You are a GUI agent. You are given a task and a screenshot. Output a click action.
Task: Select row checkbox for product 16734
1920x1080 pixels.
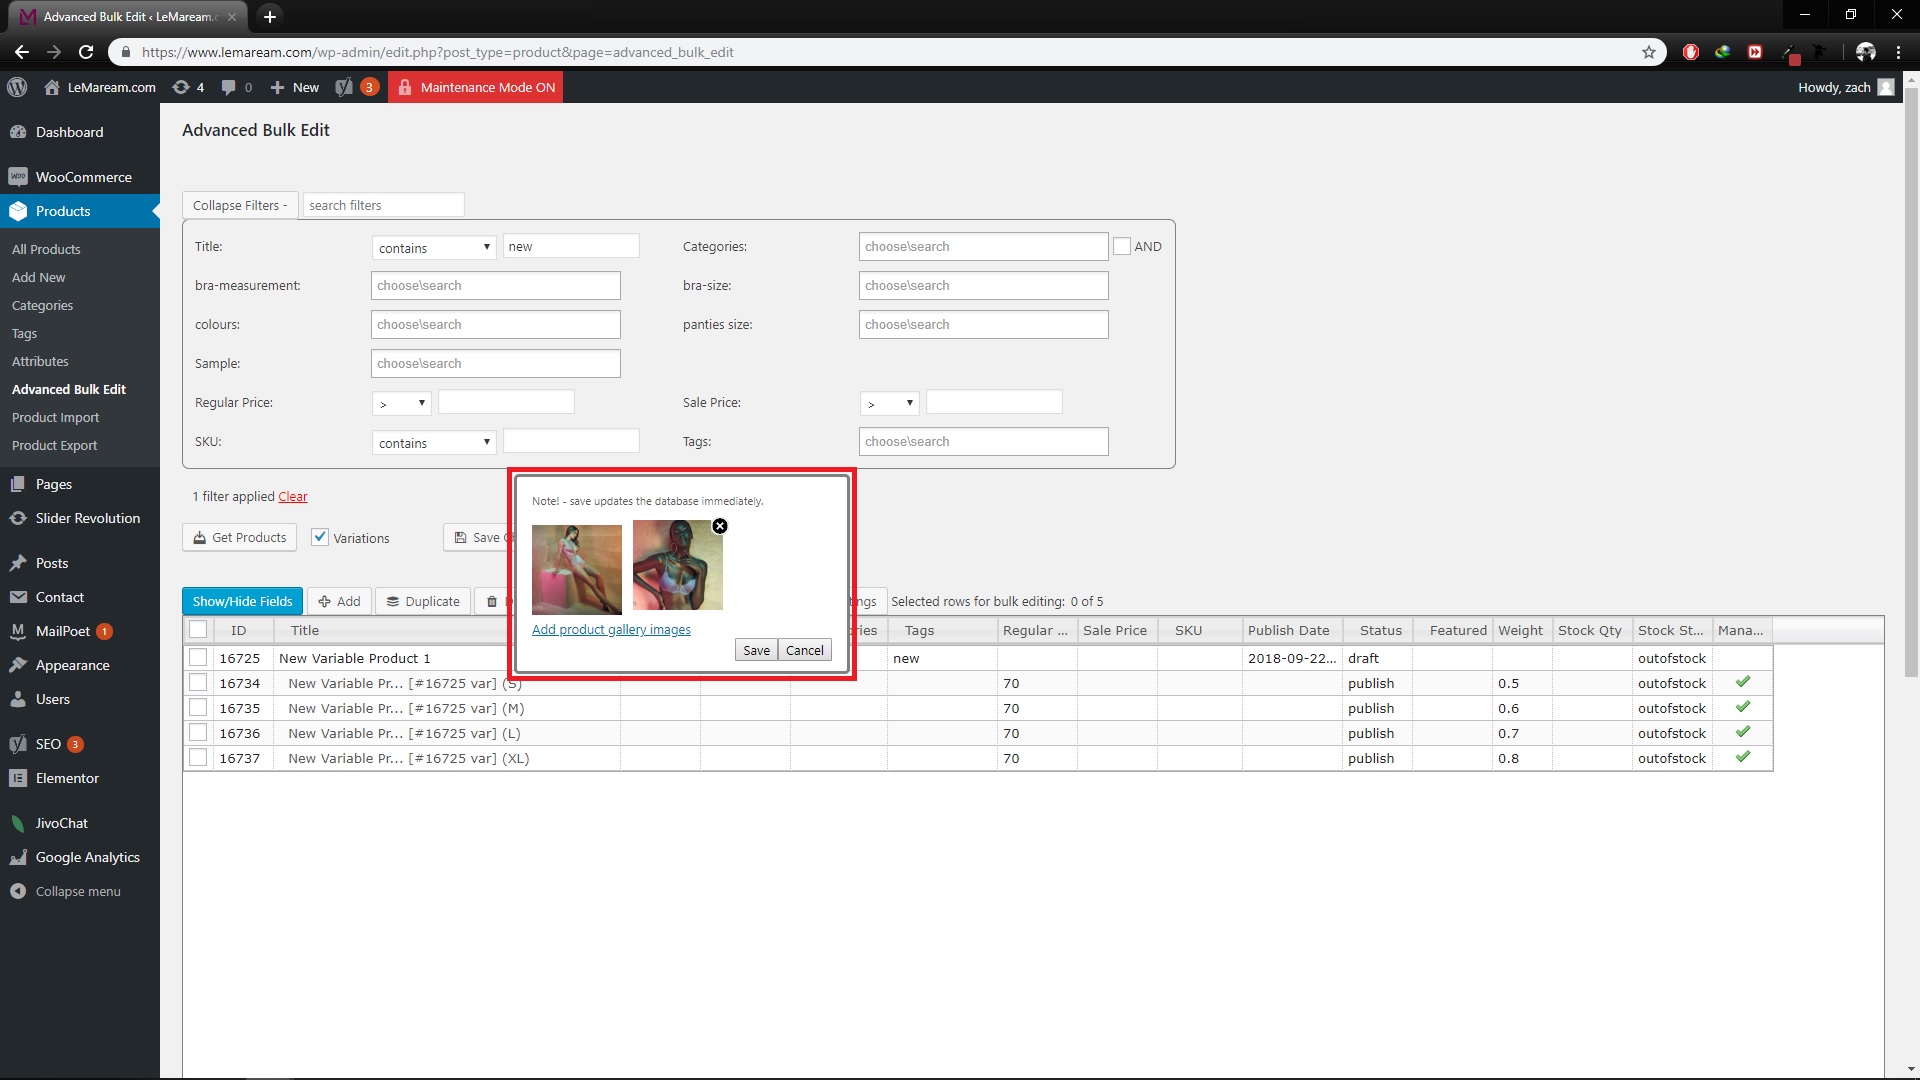tap(198, 682)
